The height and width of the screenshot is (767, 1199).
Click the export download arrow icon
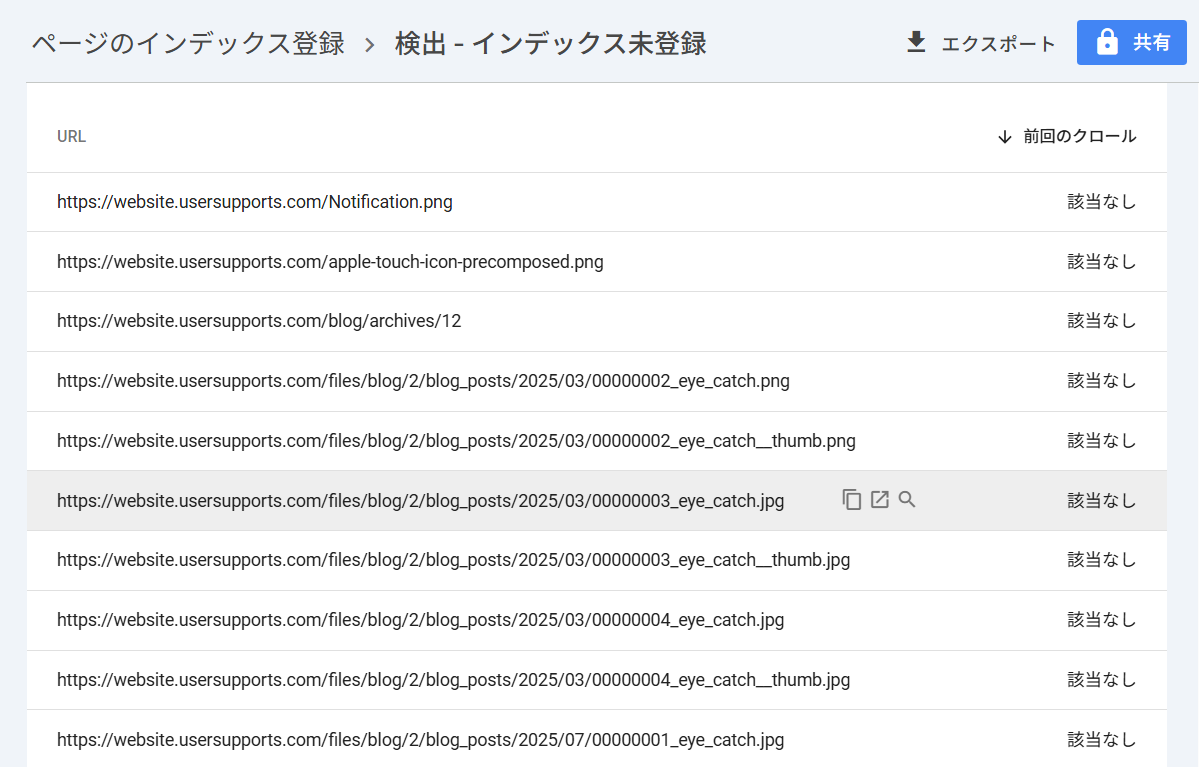(916, 43)
